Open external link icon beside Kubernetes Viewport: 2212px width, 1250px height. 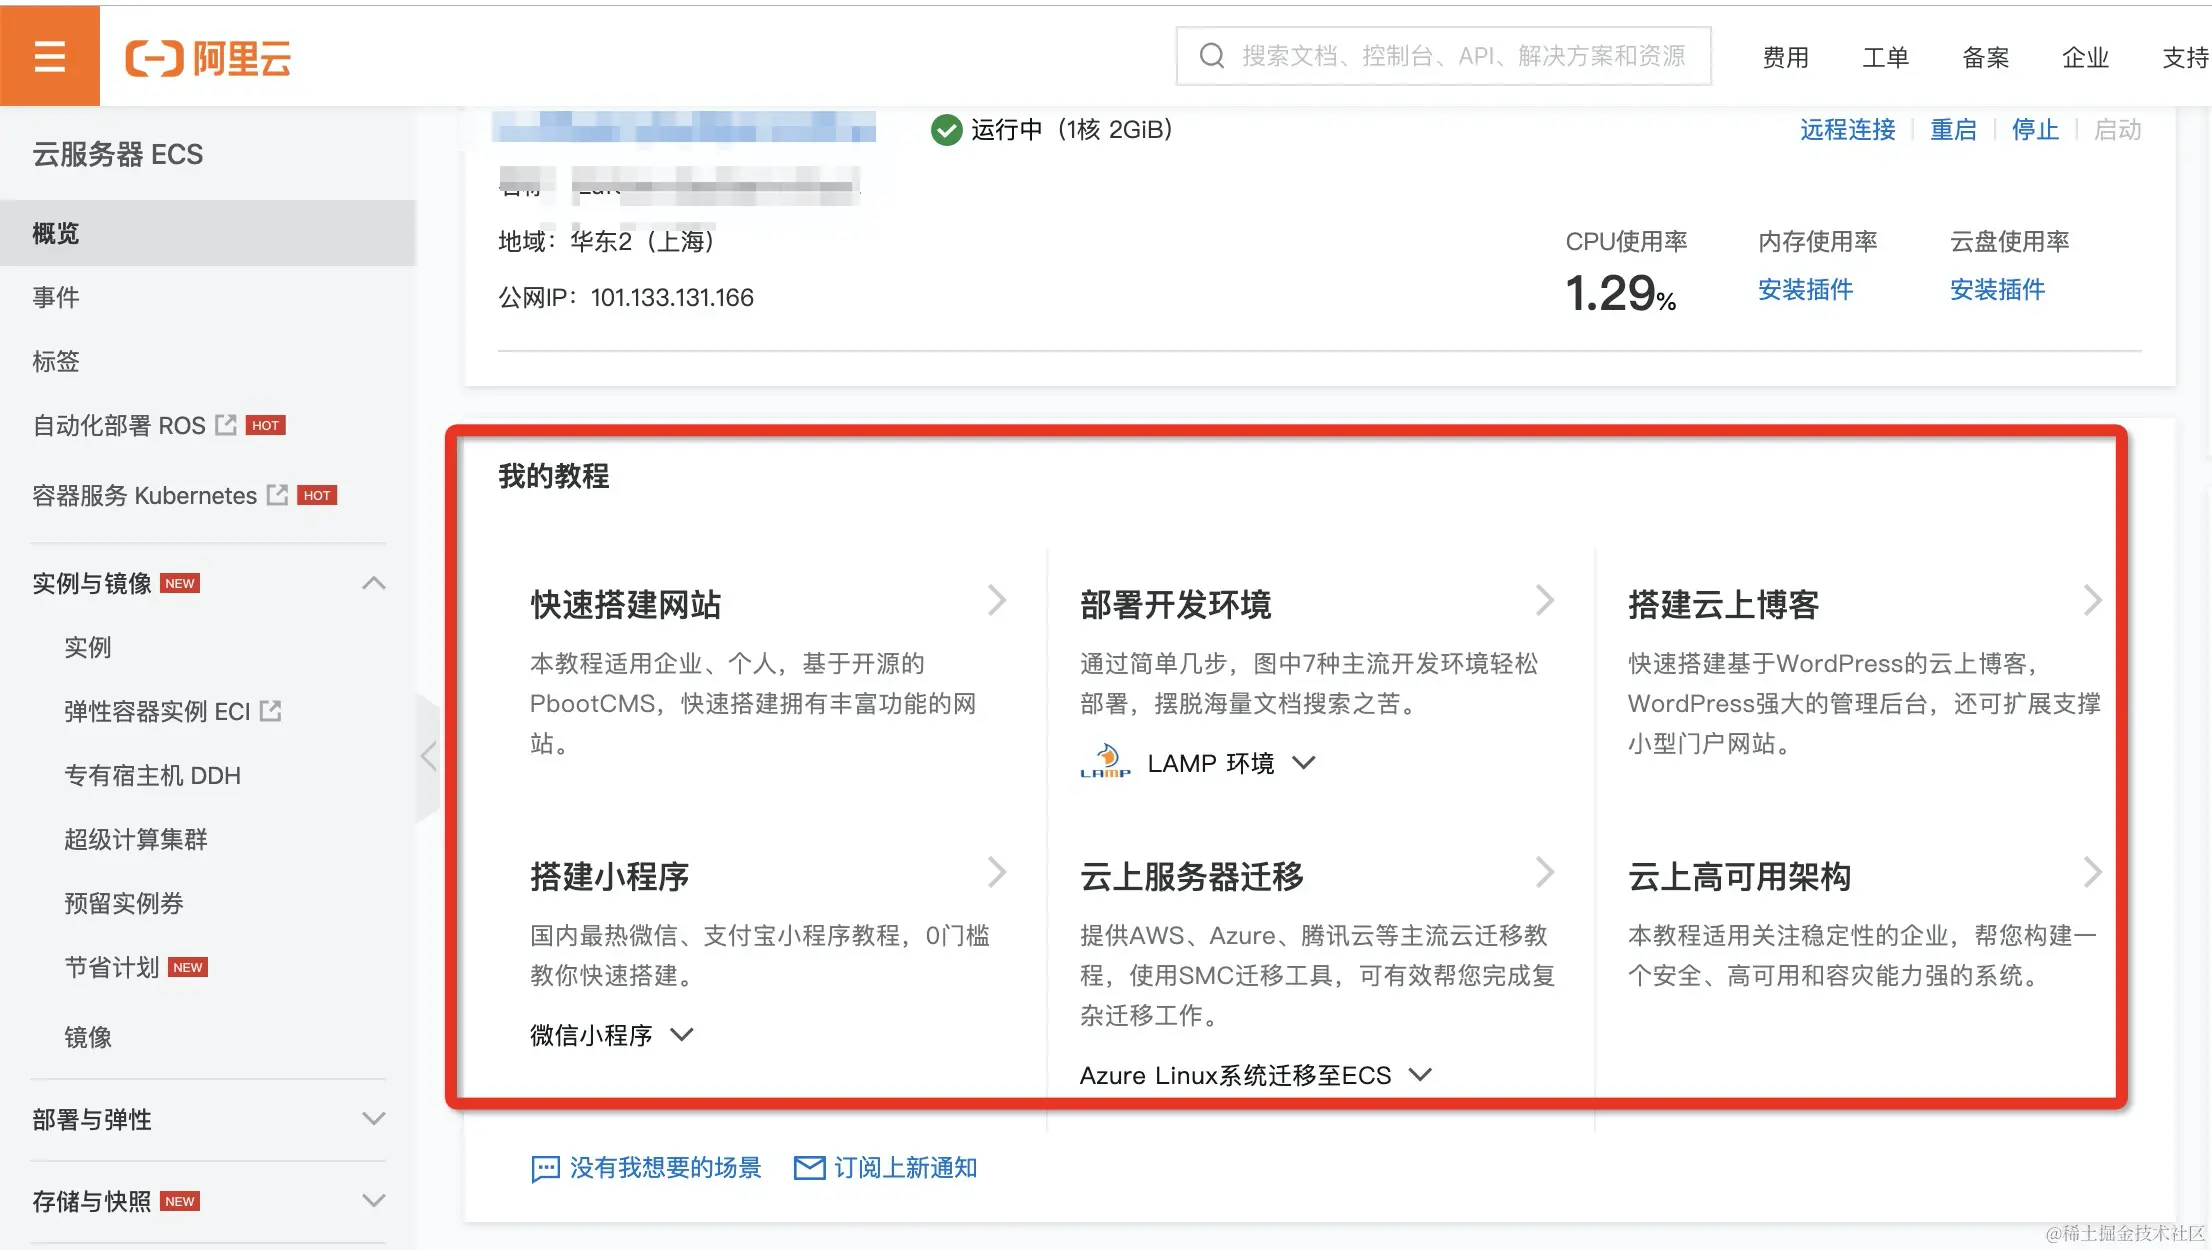point(277,495)
